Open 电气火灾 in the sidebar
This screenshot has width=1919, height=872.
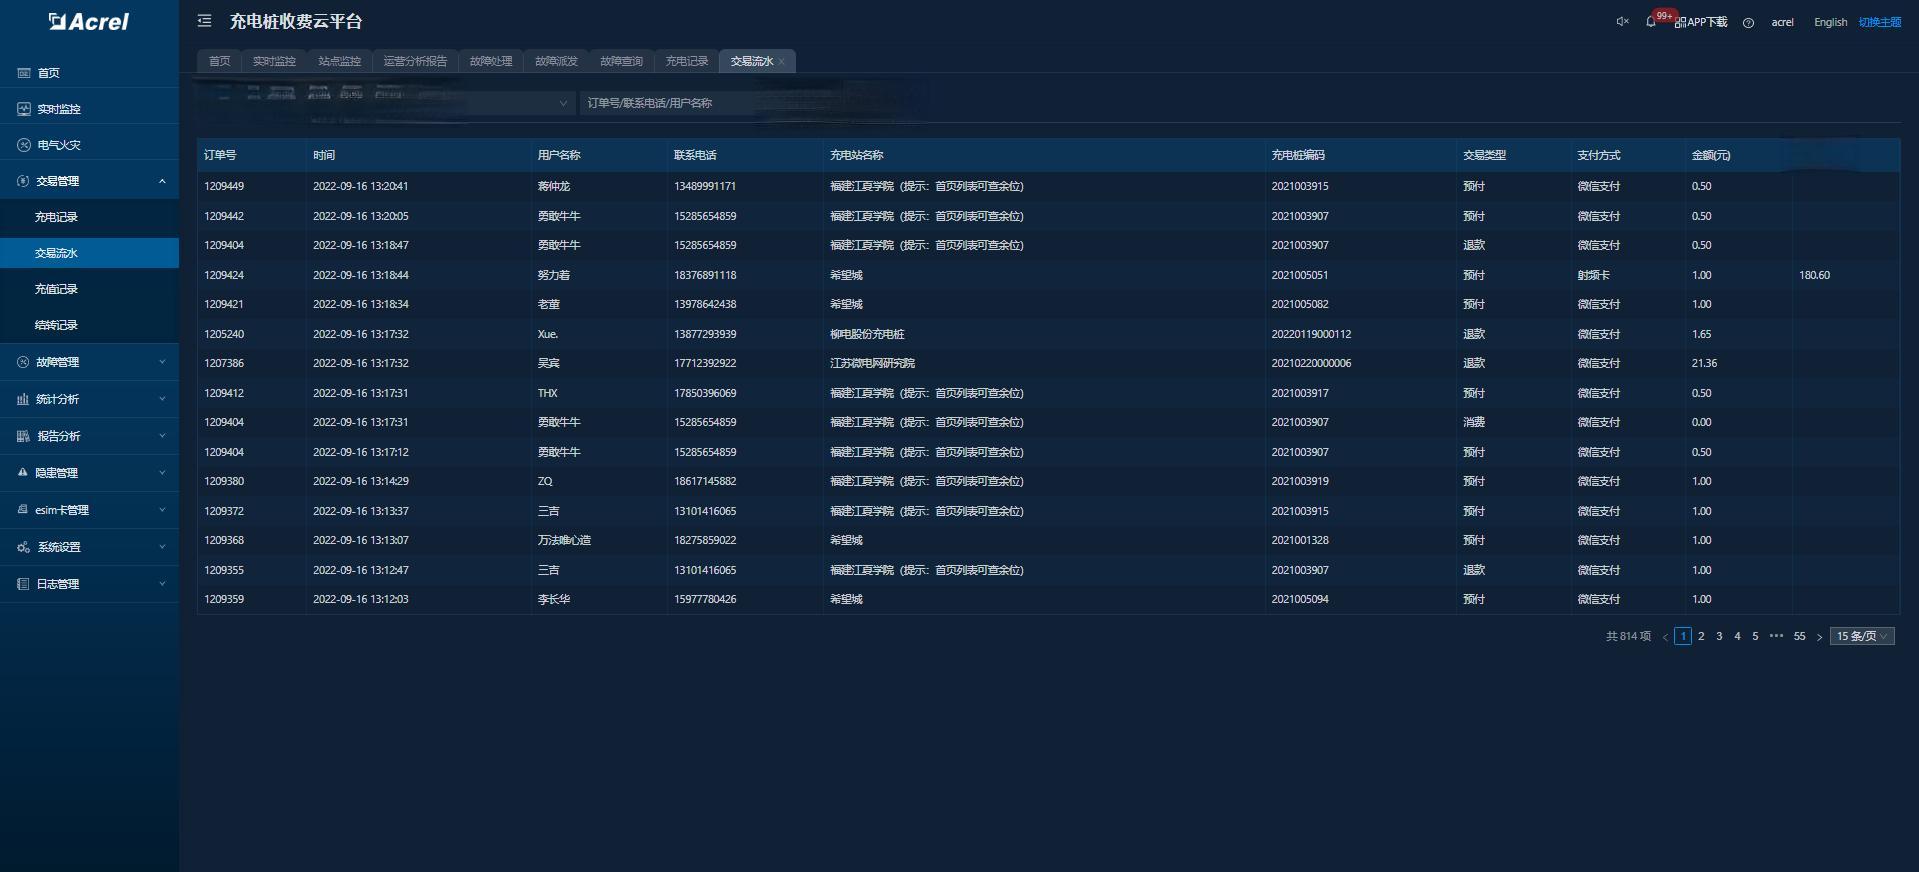(58, 145)
